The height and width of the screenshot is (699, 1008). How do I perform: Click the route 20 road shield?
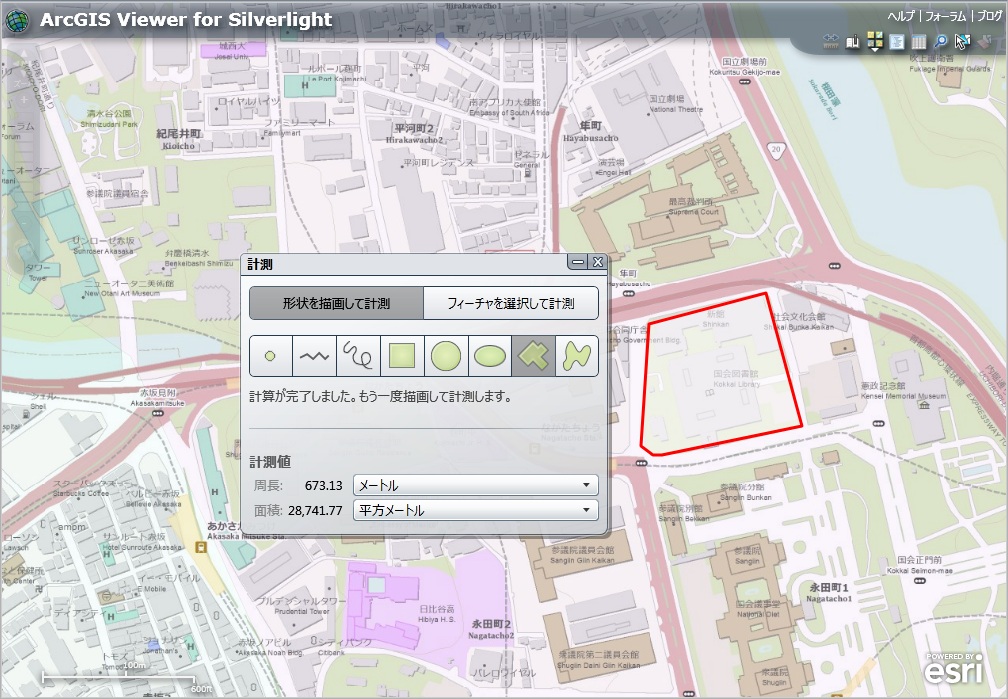pos(776,149)
